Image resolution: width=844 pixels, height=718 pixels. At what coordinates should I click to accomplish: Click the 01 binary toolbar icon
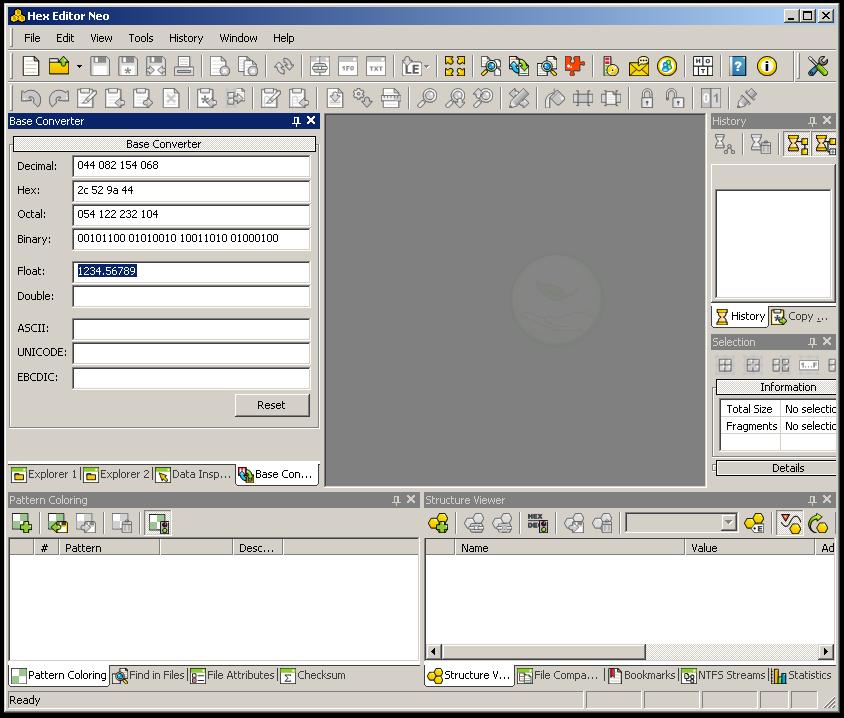[711, 98]
